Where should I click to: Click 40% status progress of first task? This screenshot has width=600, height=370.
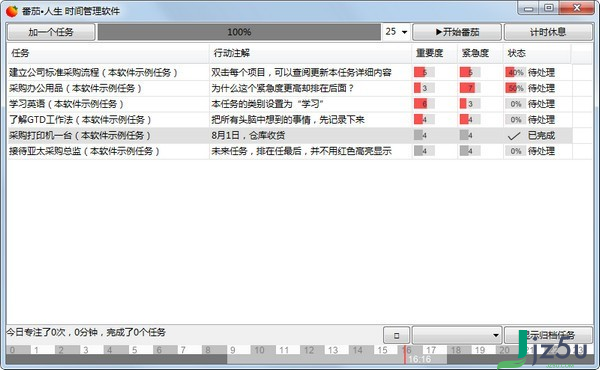(x=515, y=72)
